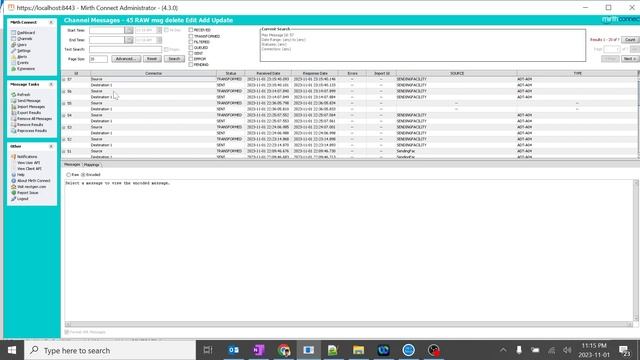Collapse message 56 row

pyautogui.click(x=64, y=91)
